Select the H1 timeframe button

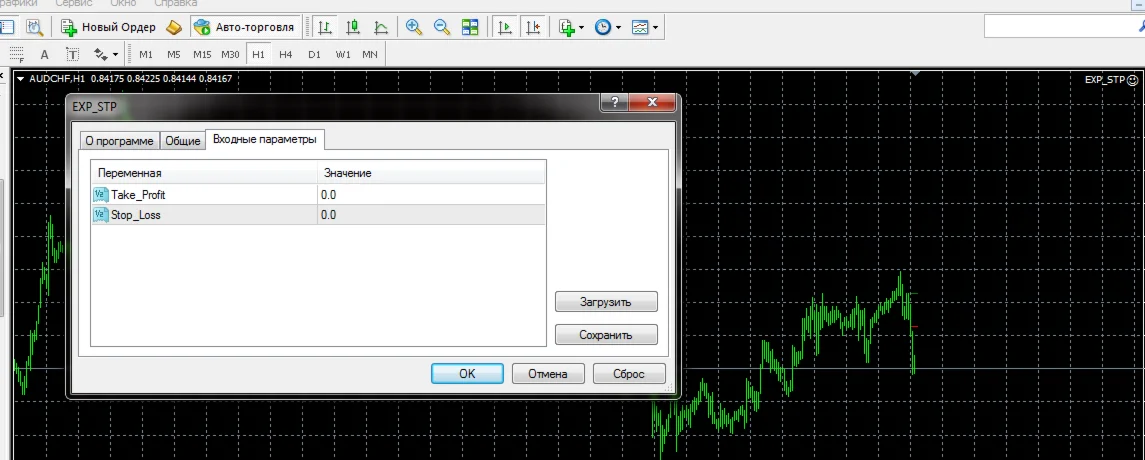(259, 55)
